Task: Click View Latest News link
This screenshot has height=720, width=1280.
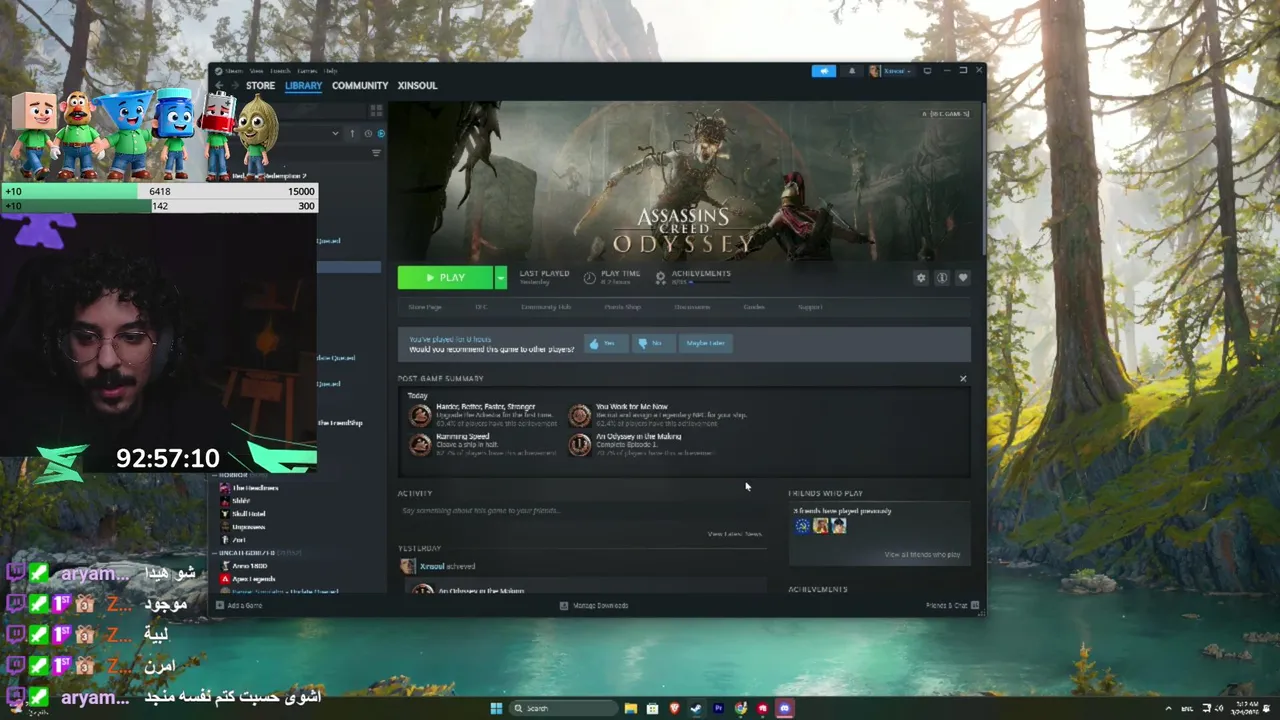Action: coord(735,534)
